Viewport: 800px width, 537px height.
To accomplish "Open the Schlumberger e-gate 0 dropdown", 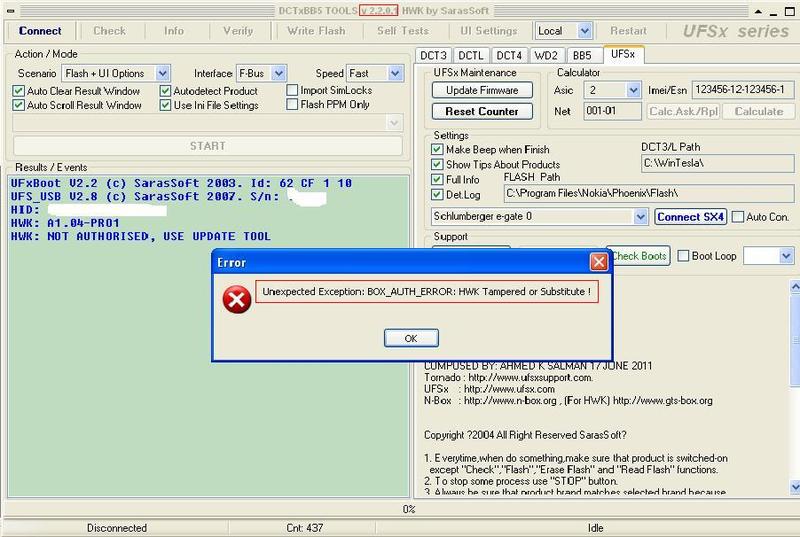I will tap(641, 217).
